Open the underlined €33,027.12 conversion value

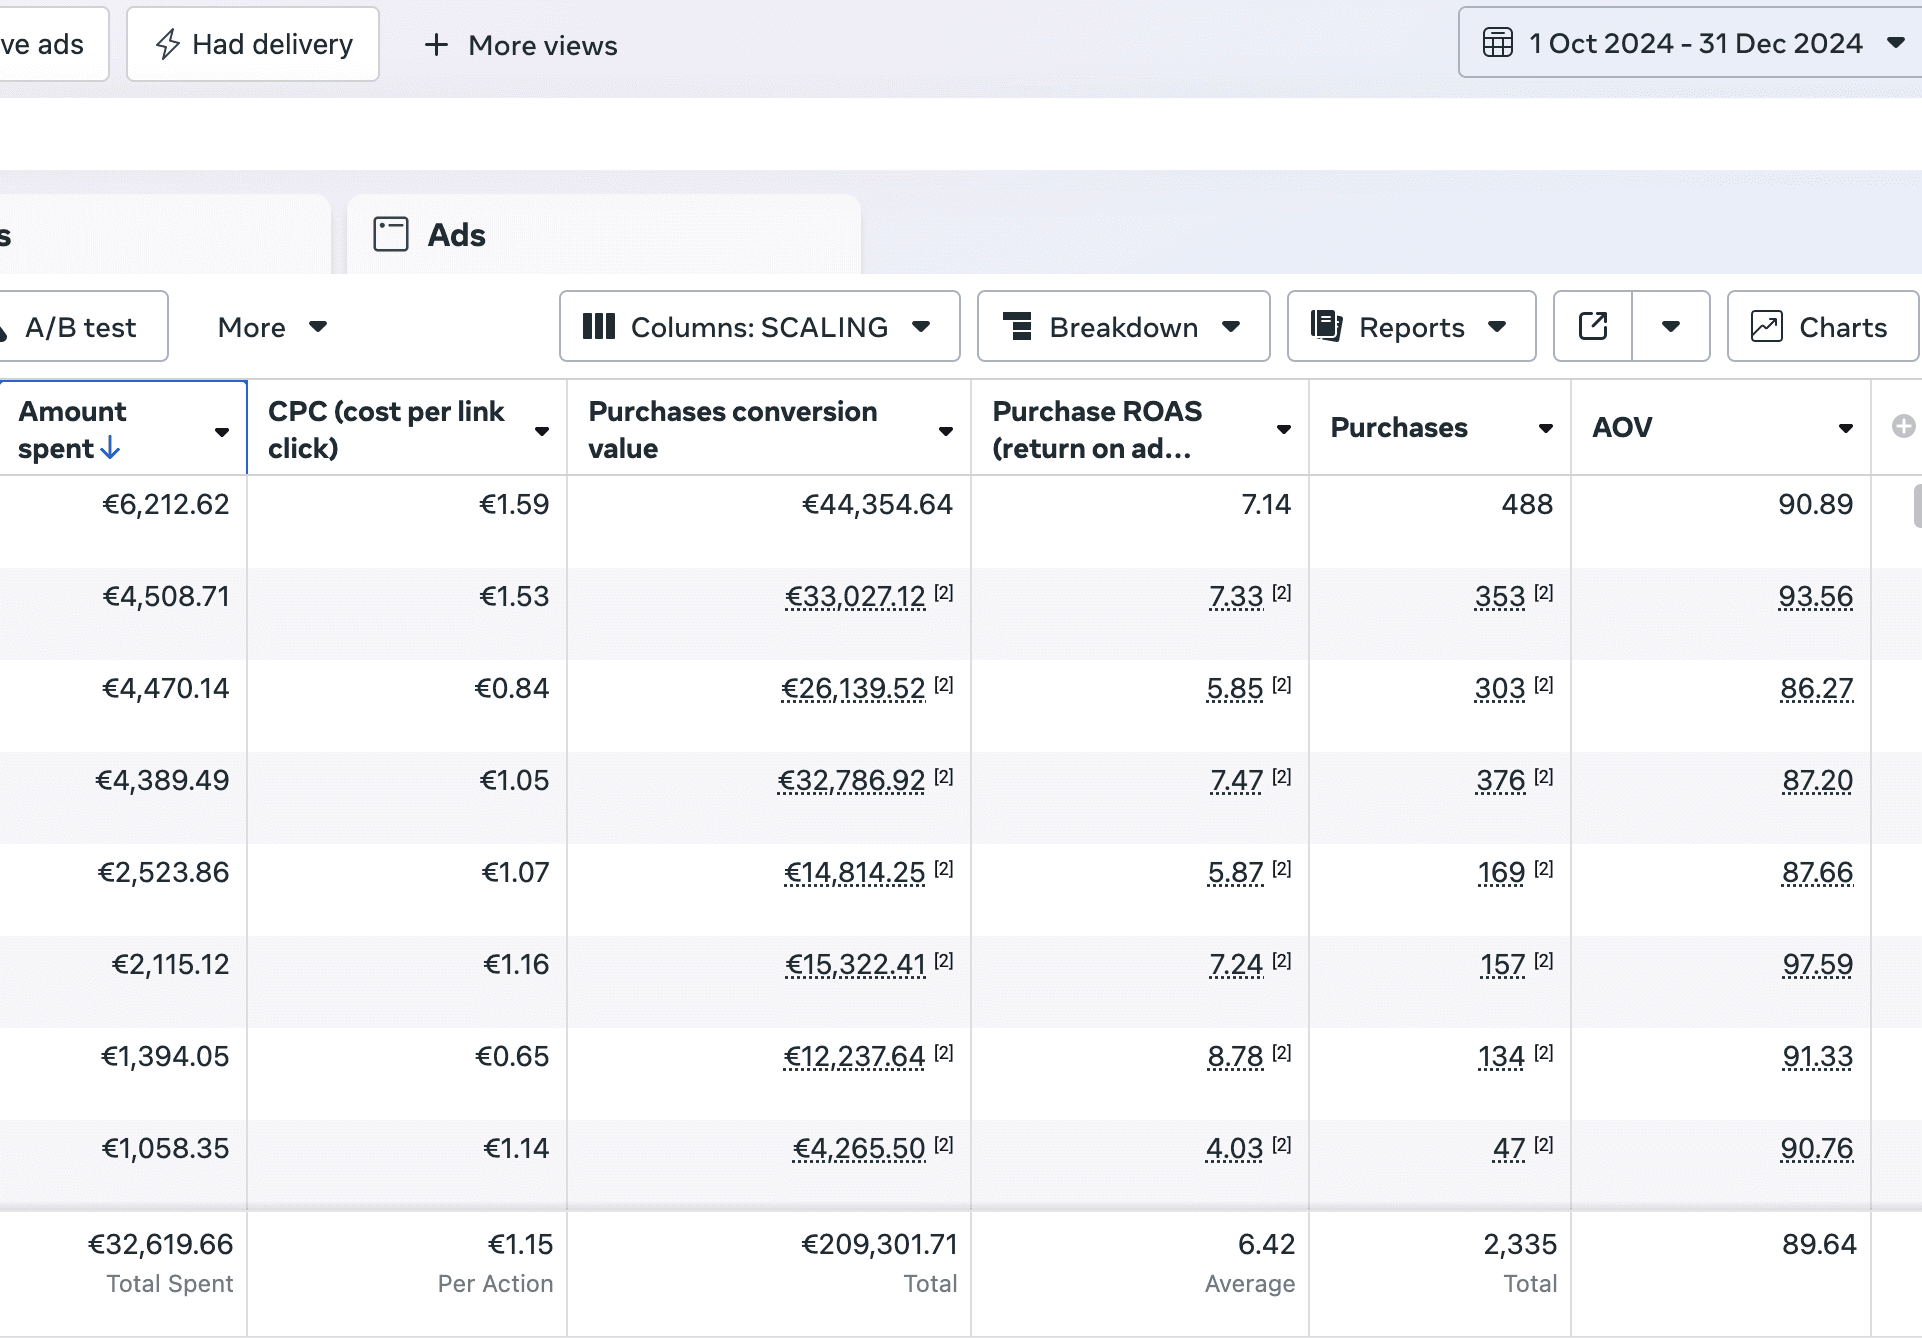click(855, 597)
